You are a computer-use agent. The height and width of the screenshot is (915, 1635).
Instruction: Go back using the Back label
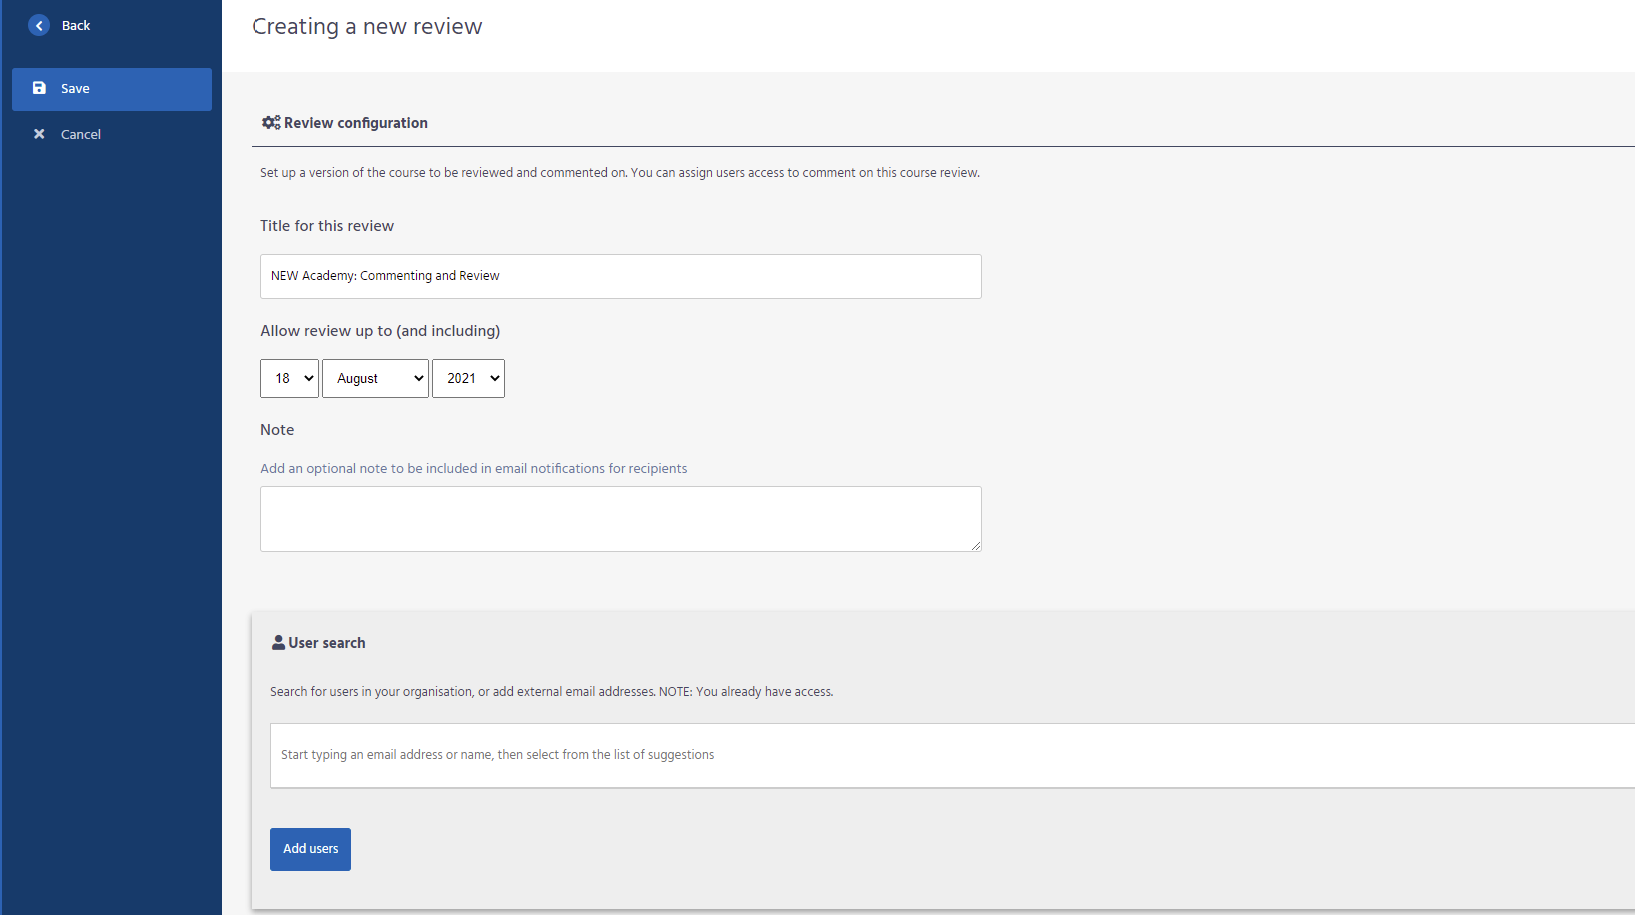click(x=76, y=26)
